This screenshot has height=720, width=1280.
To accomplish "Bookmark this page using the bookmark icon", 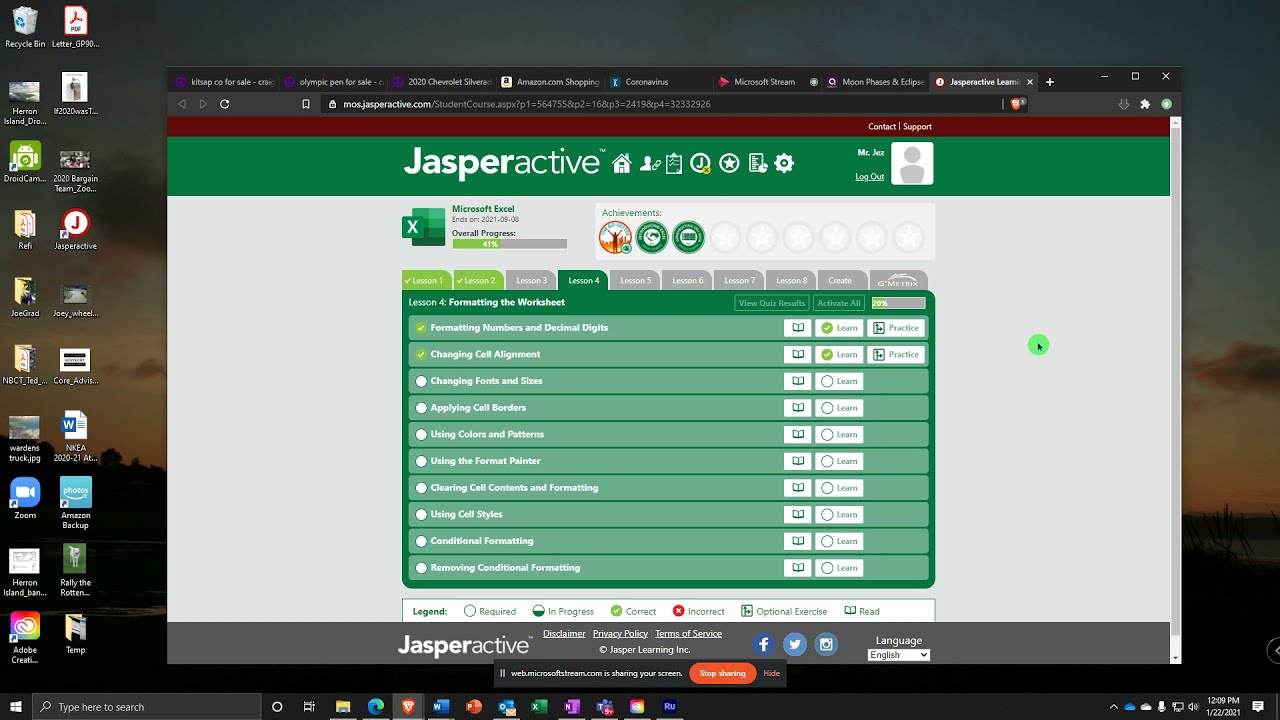I will click(306, 104).
